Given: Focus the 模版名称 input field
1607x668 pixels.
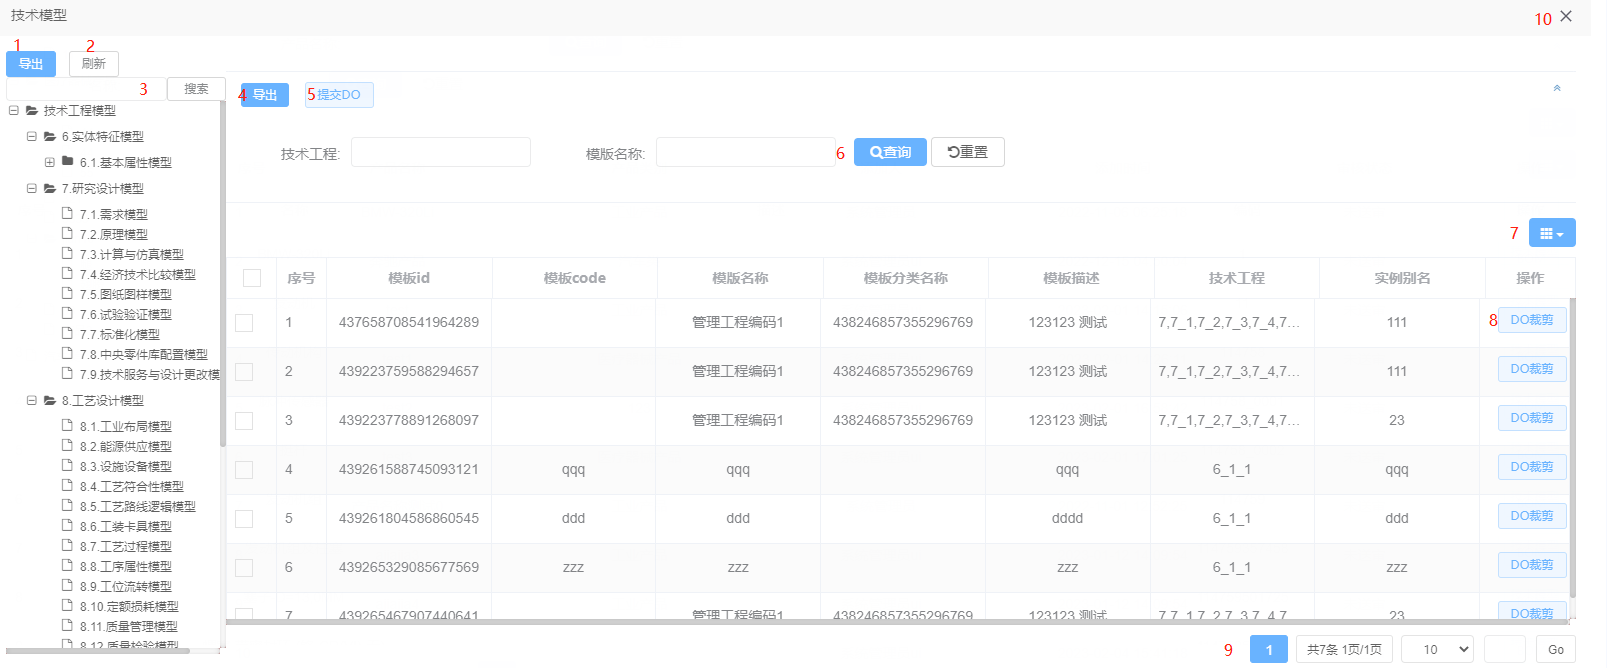Looking at the screenshot, I should (745, 152).
